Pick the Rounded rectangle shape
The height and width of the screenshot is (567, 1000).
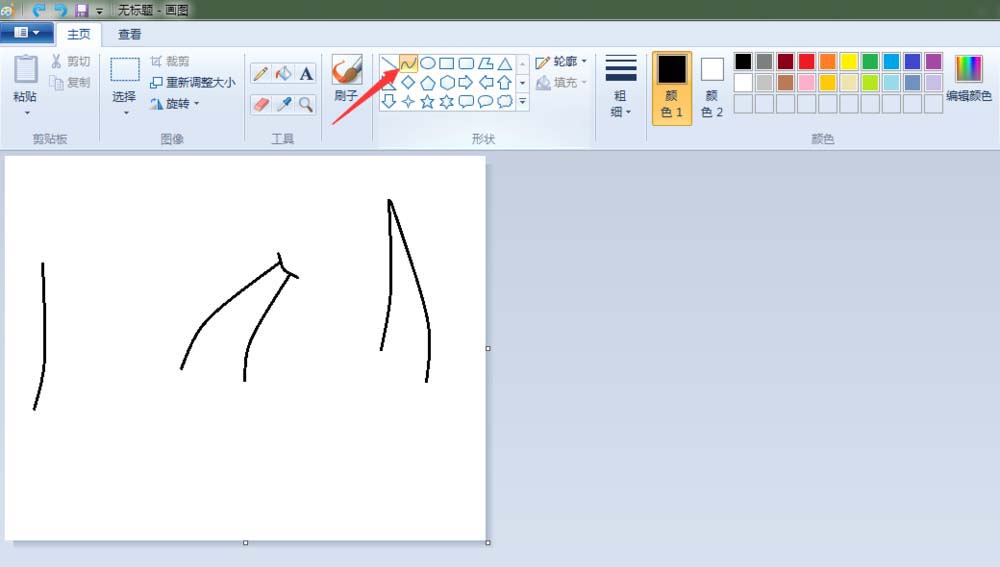coord(466,63)
